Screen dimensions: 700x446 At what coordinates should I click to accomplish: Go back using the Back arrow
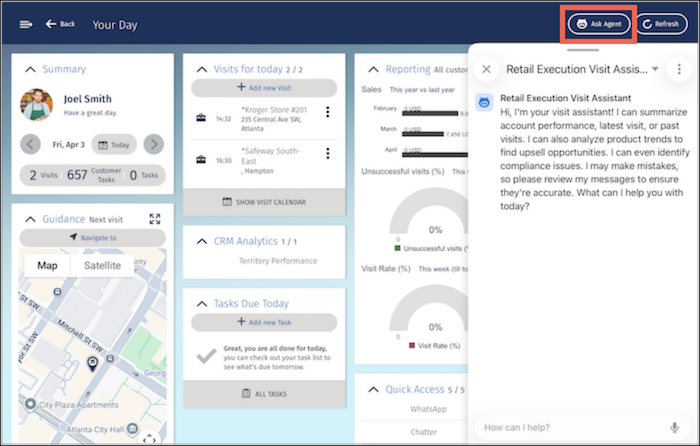60,24
